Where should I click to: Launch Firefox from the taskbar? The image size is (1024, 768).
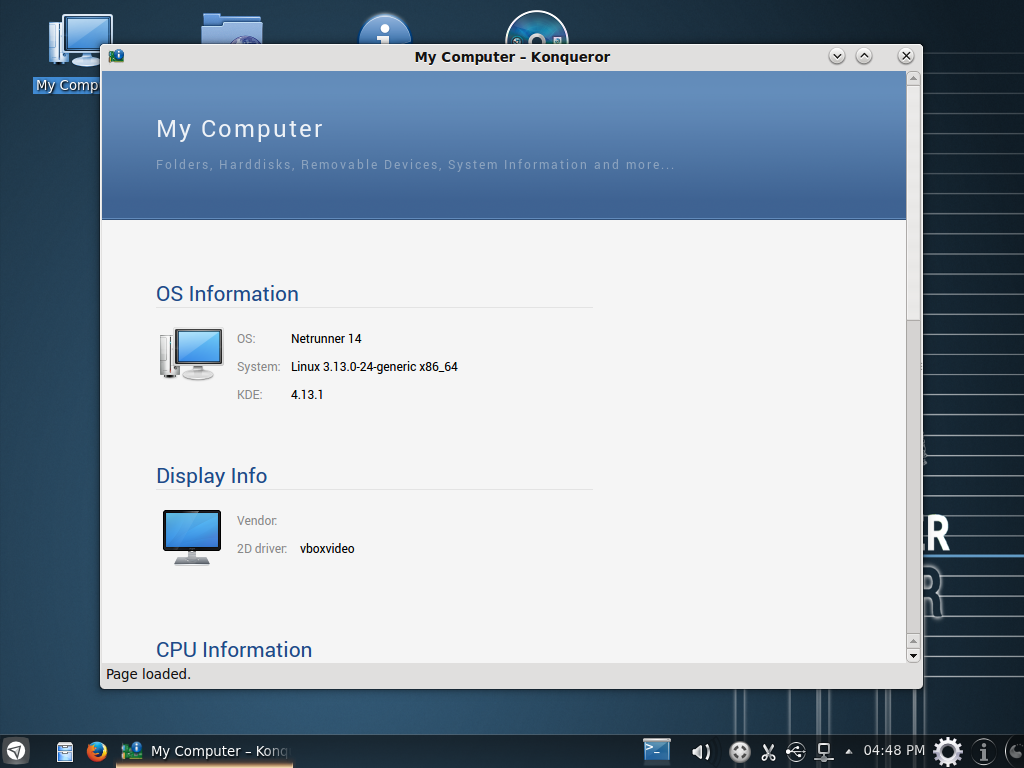97,751
